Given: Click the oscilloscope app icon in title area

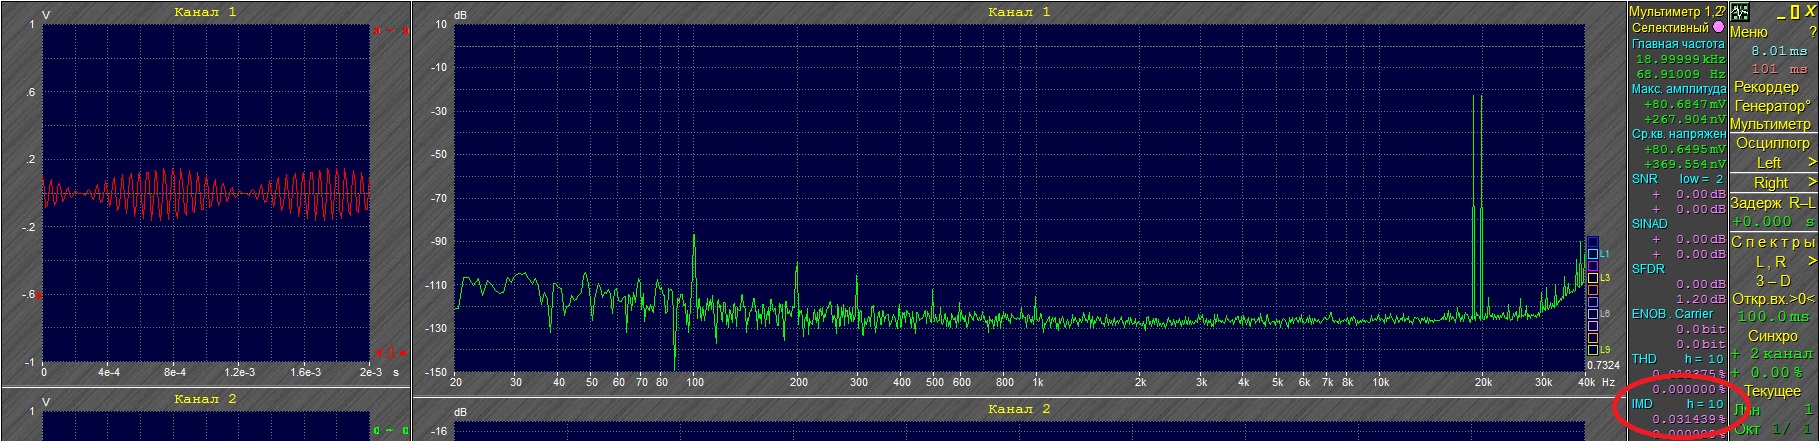Looking at the screenshot, I should [x=1740, y=12].
